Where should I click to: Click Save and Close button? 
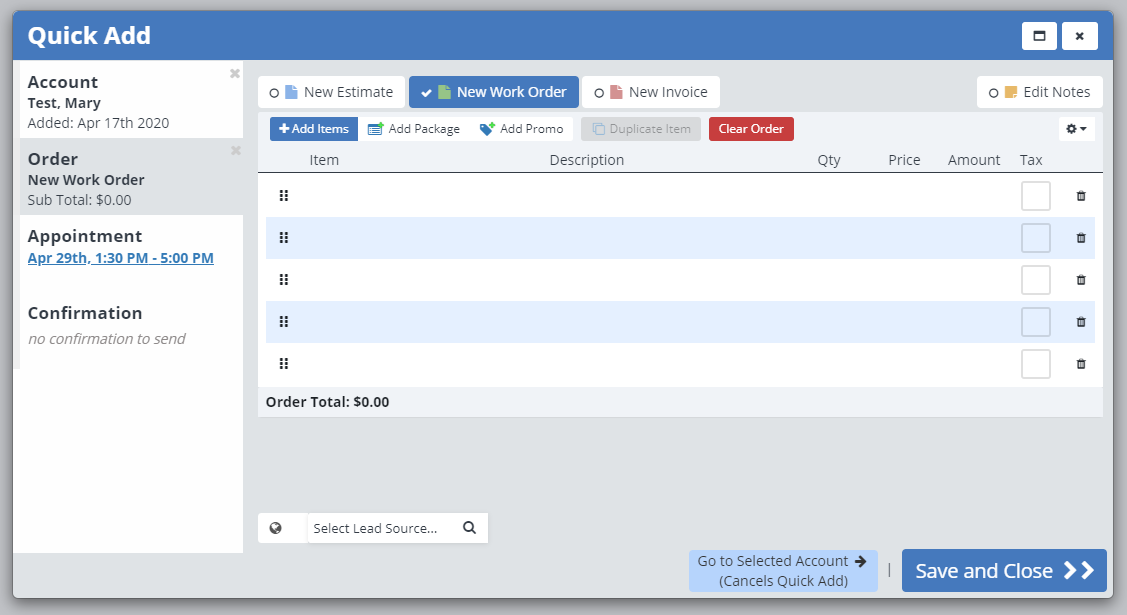[1003, 571]
